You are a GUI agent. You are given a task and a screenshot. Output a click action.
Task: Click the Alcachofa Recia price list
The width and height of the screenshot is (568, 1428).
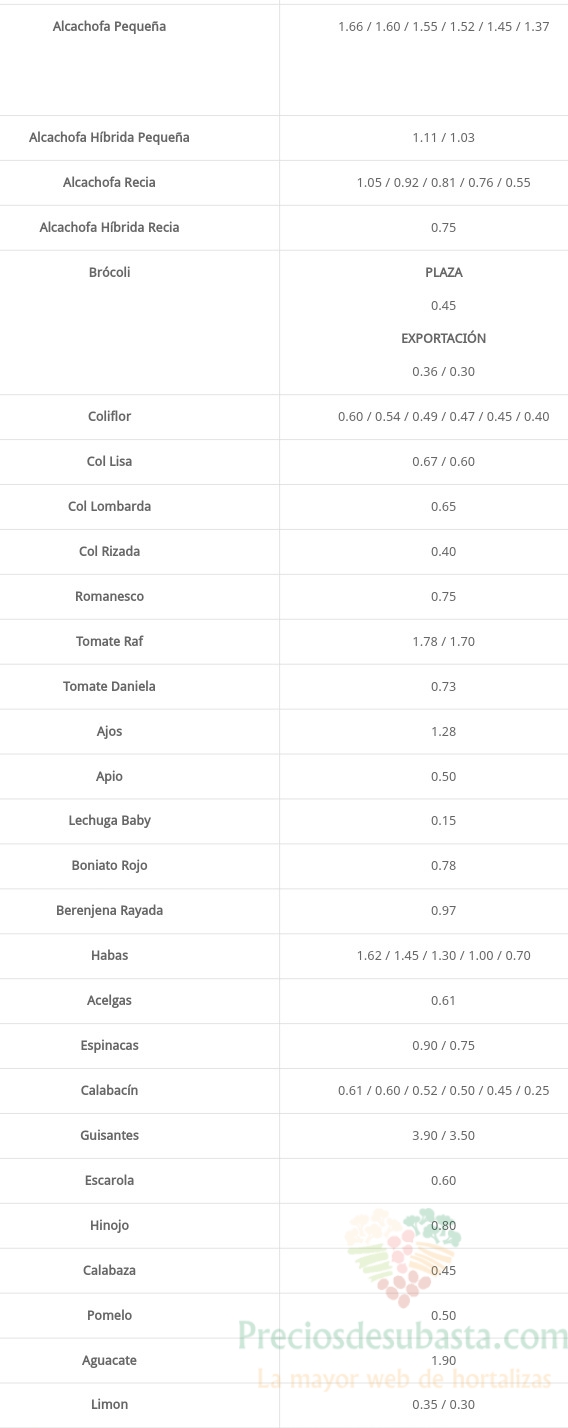443,182
